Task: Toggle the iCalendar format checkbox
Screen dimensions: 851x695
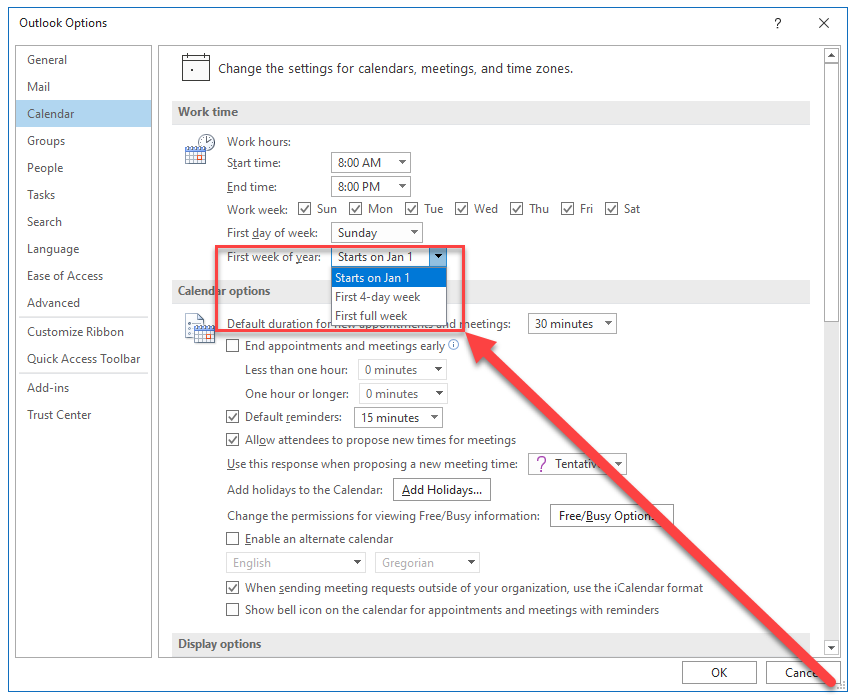Action: (x=232, y=588)
